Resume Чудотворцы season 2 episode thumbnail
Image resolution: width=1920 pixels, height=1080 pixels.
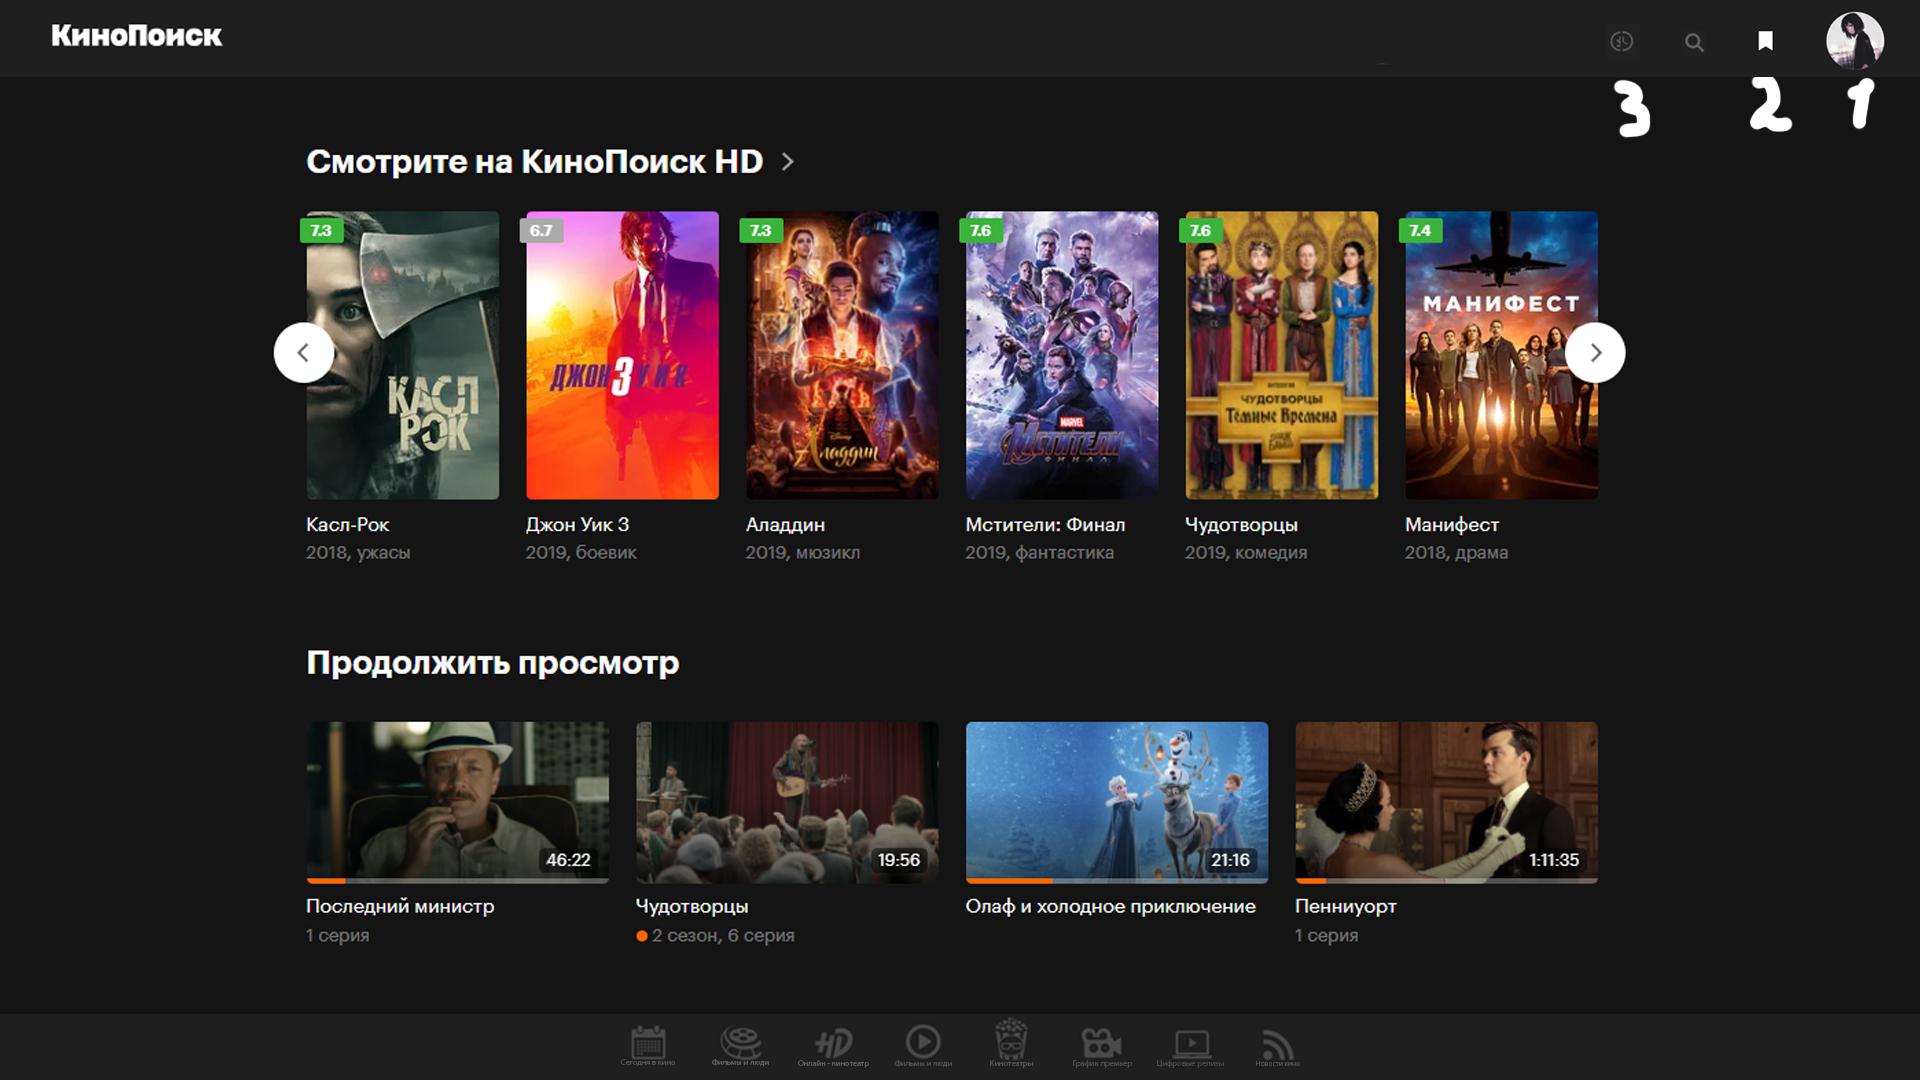click(x=787, y=802)
